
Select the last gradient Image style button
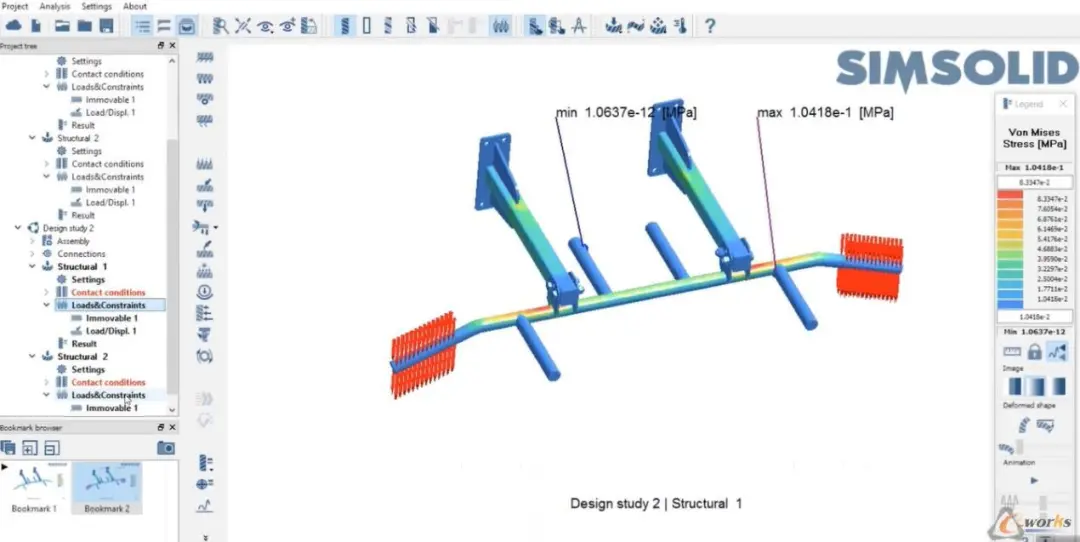click(x=1059, y=386)
